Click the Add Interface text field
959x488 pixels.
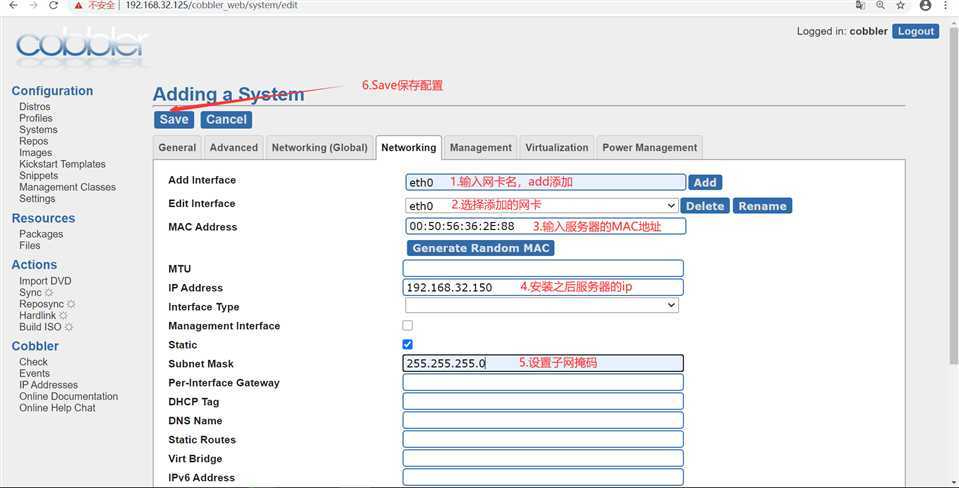[546, 182]
